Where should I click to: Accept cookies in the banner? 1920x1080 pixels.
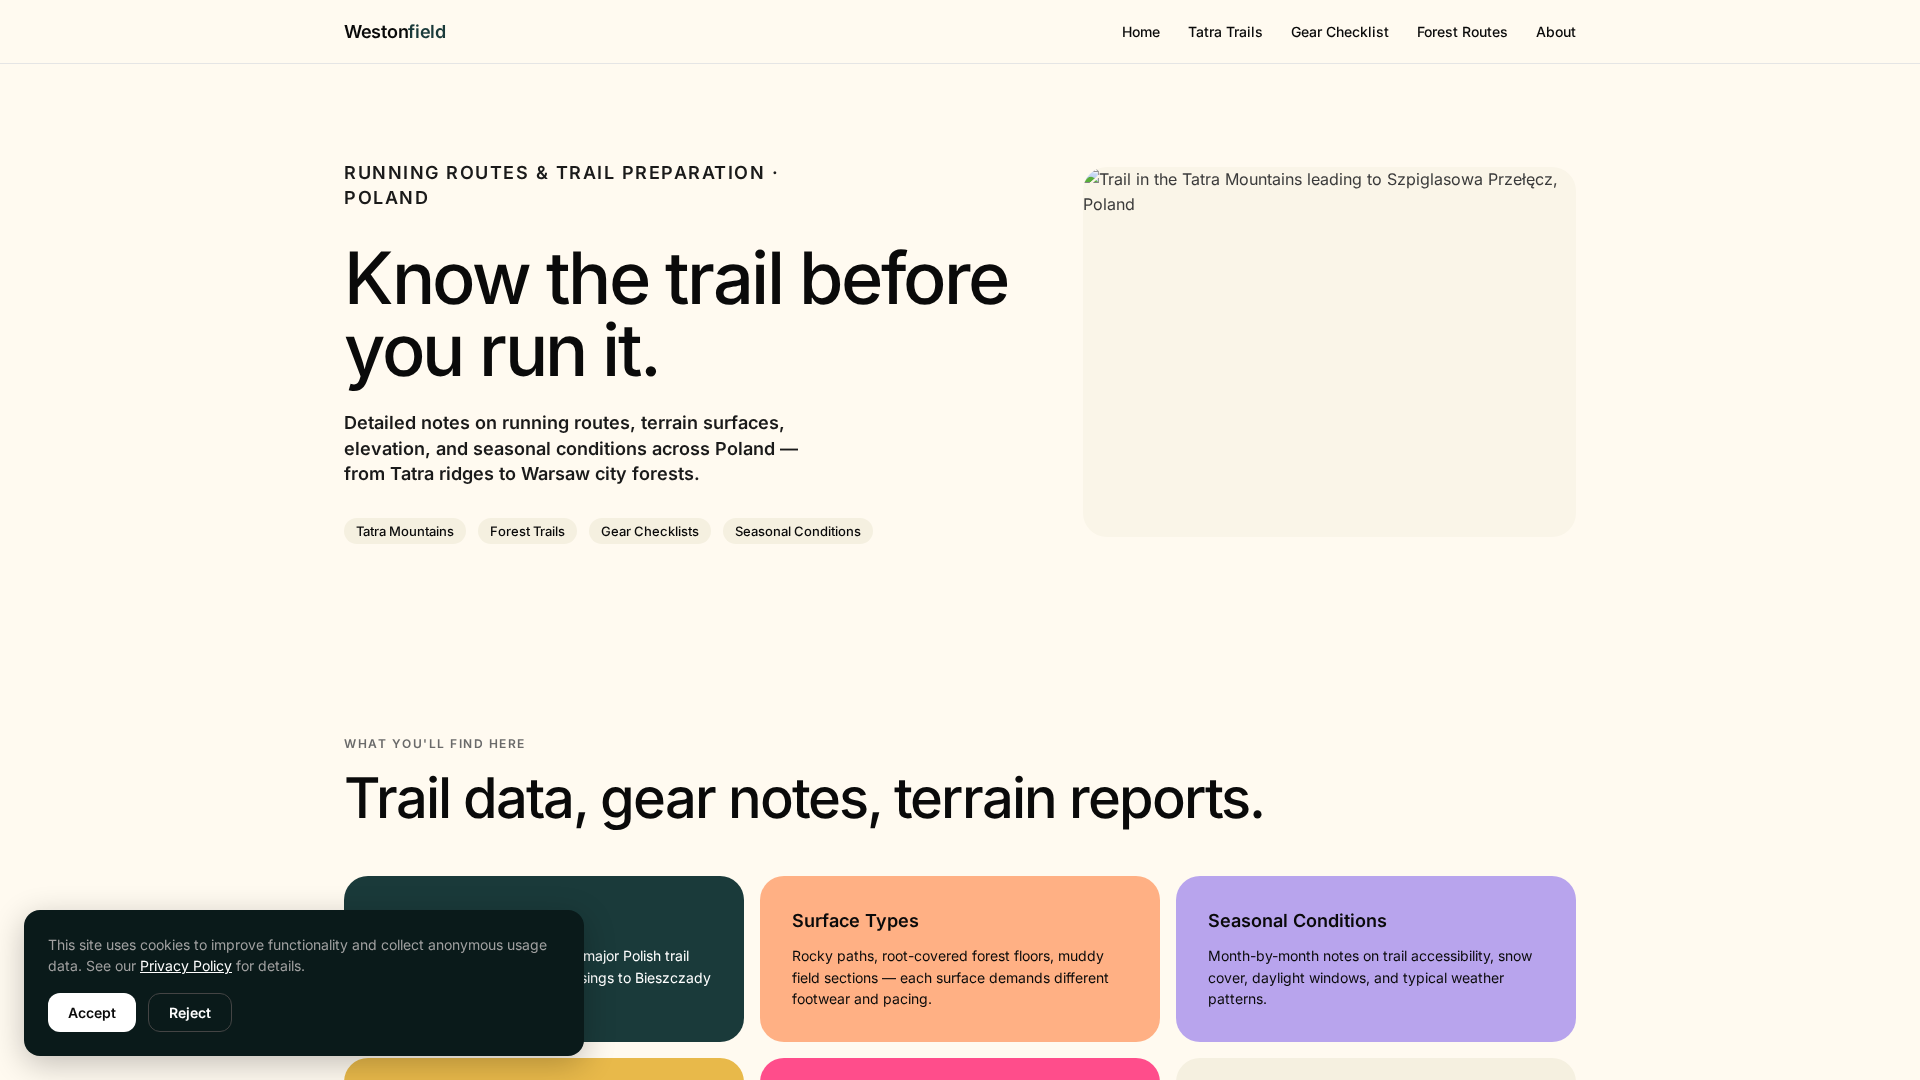92,1013
